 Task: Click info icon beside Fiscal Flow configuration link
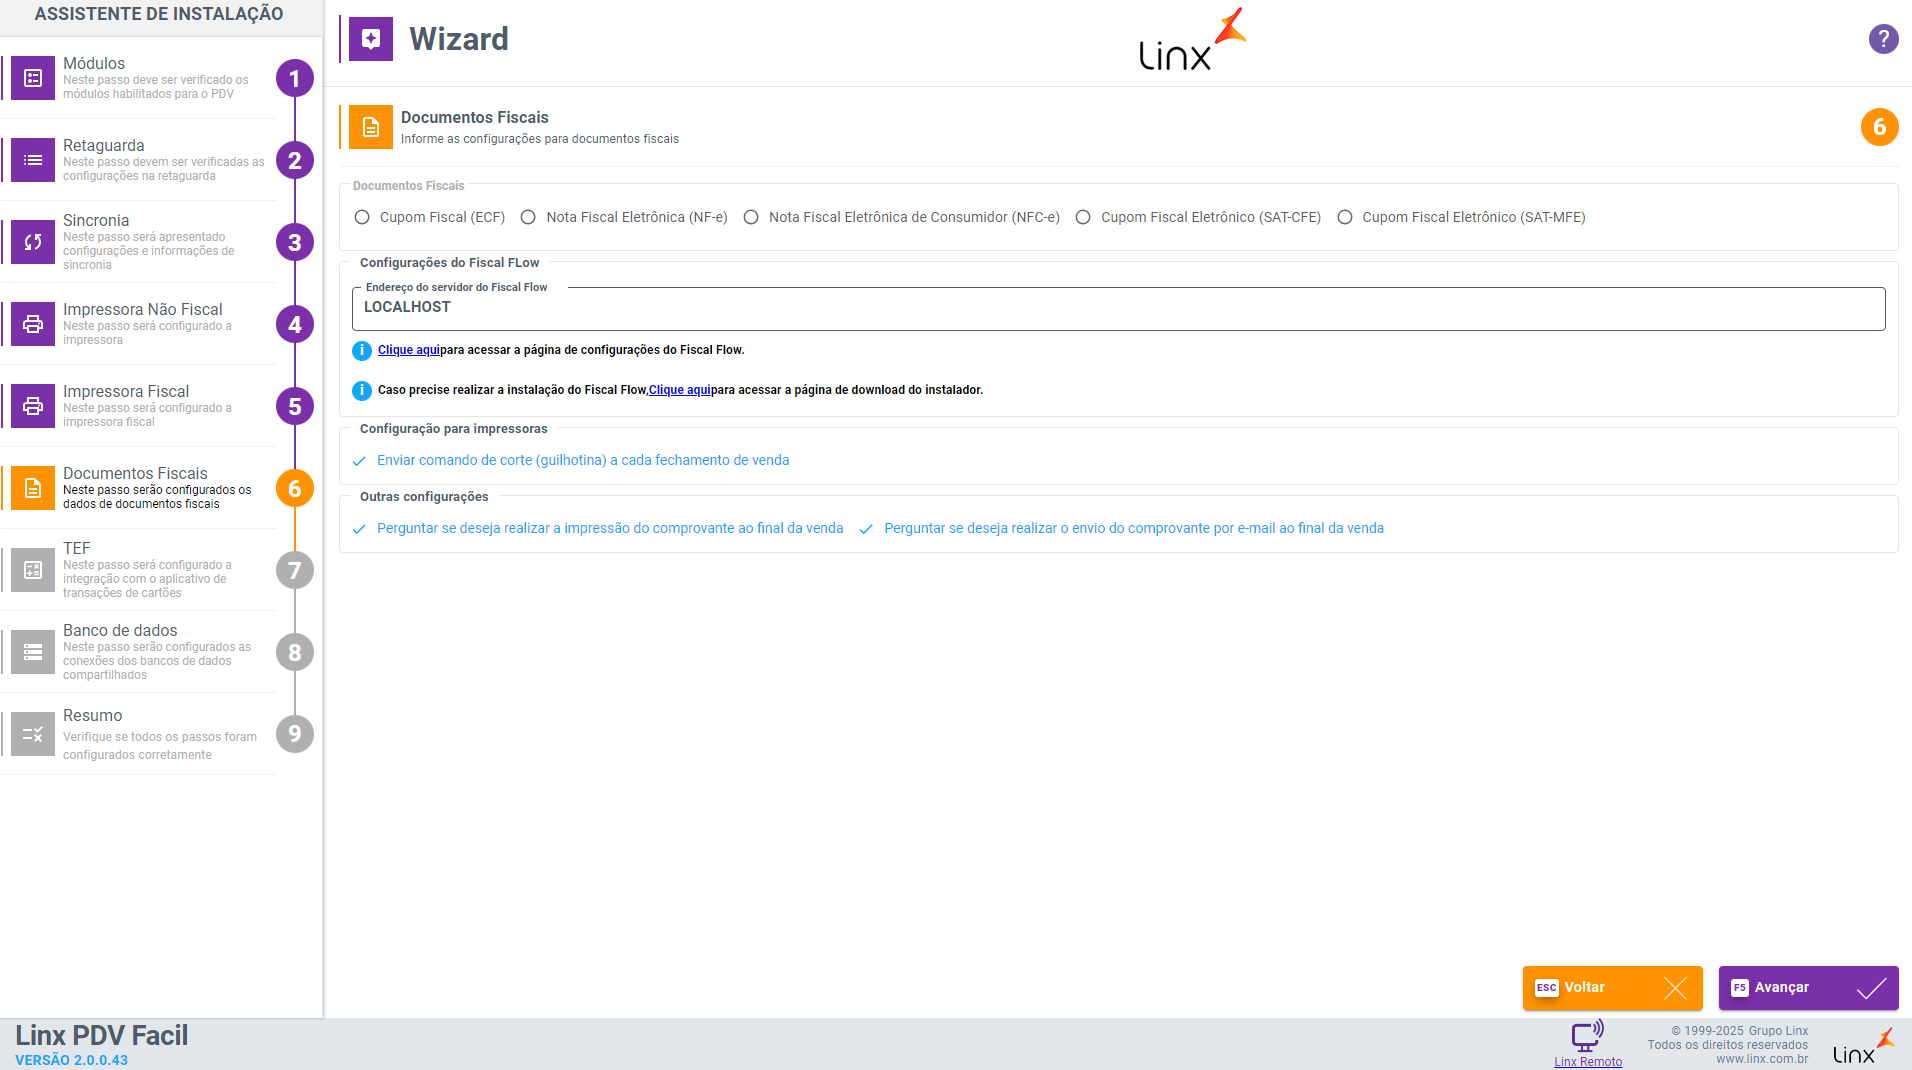[362, 350]
